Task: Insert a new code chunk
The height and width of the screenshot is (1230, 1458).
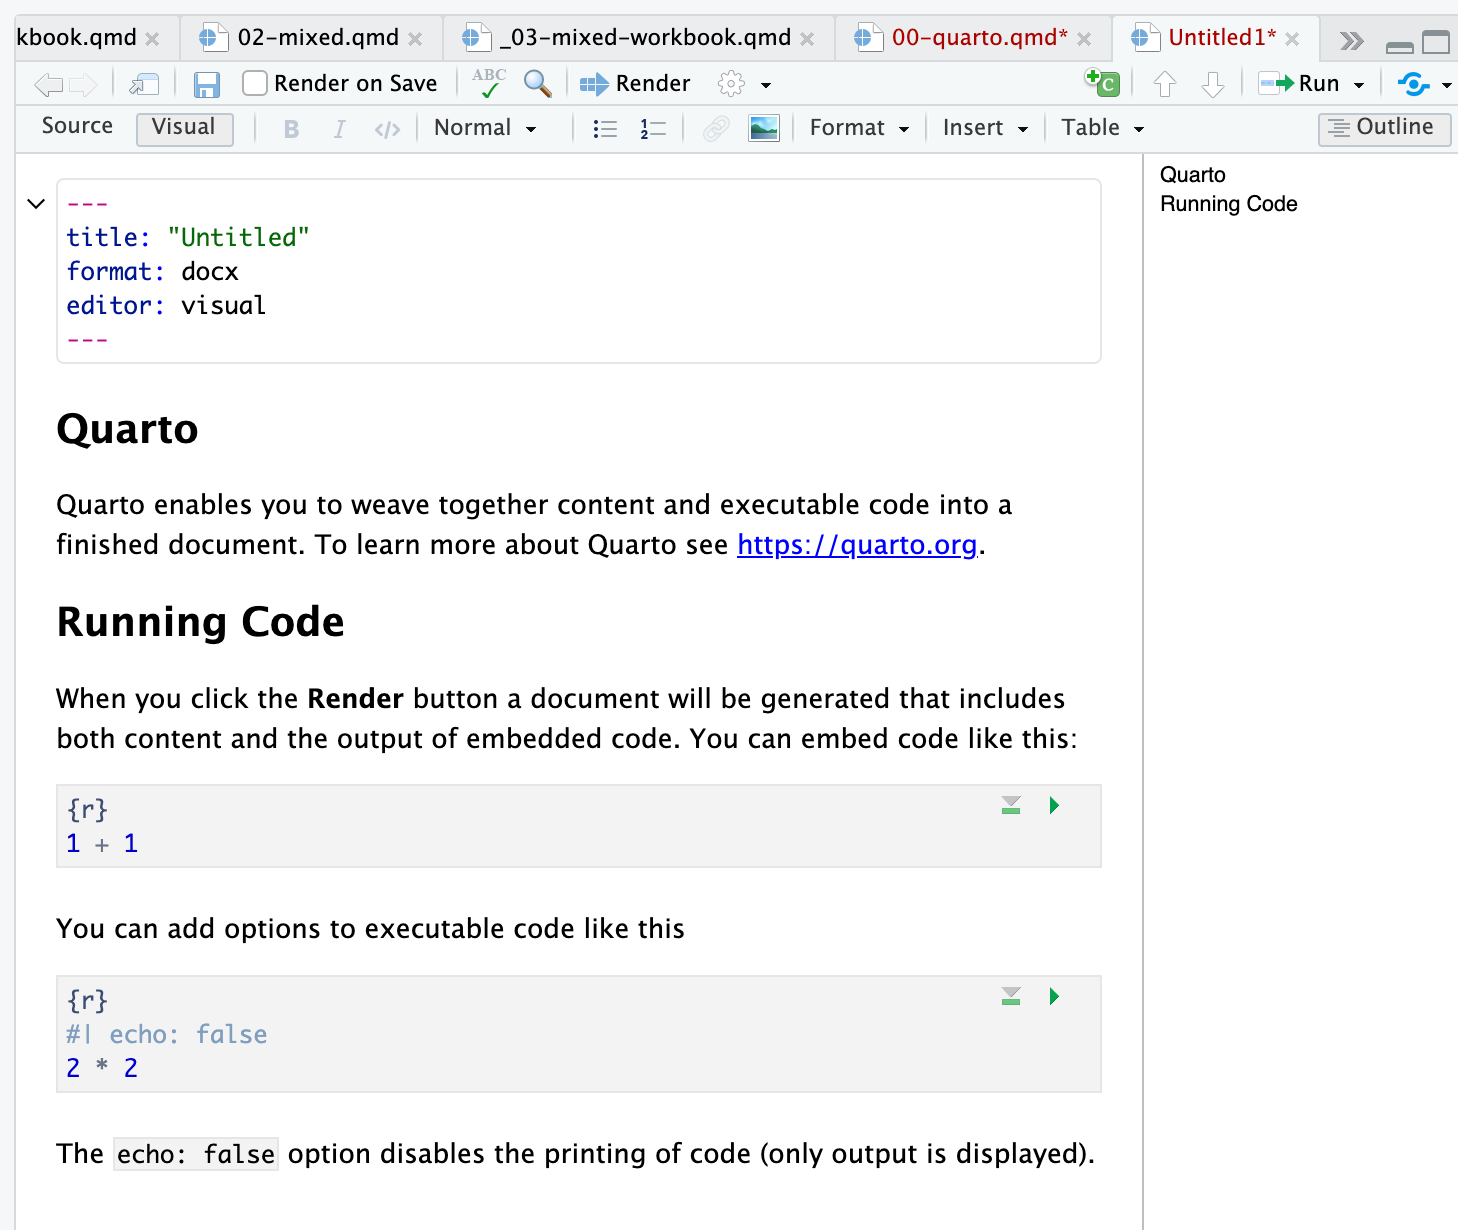Action: pyautogui.click(x=1102, y=83)
